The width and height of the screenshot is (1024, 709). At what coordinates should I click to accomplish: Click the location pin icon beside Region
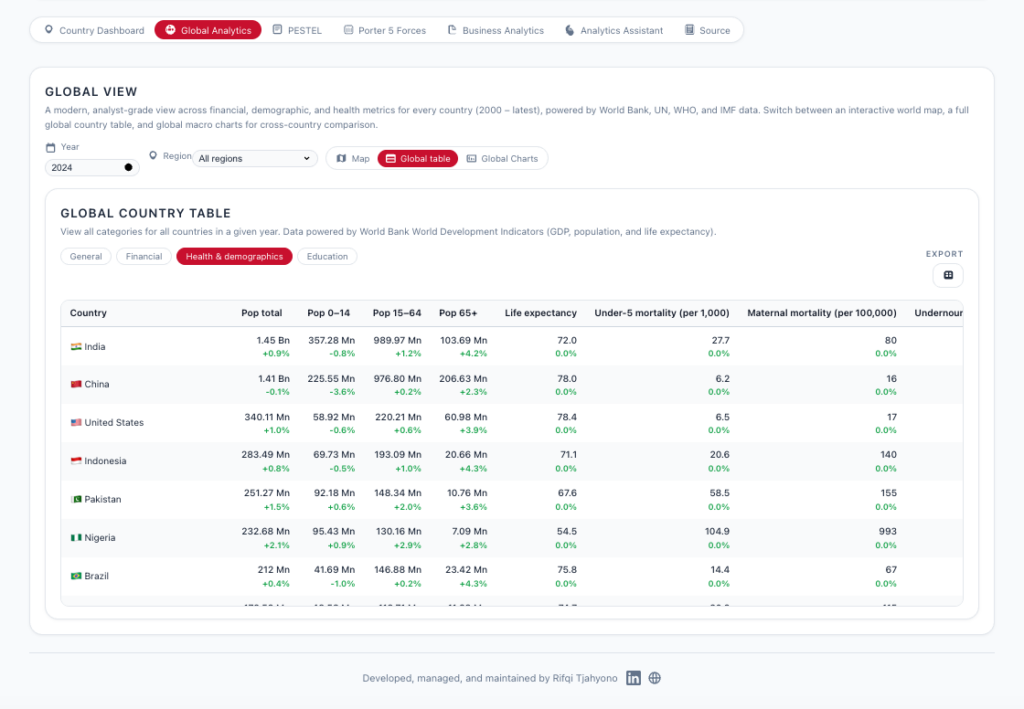(x=153, y=156)
